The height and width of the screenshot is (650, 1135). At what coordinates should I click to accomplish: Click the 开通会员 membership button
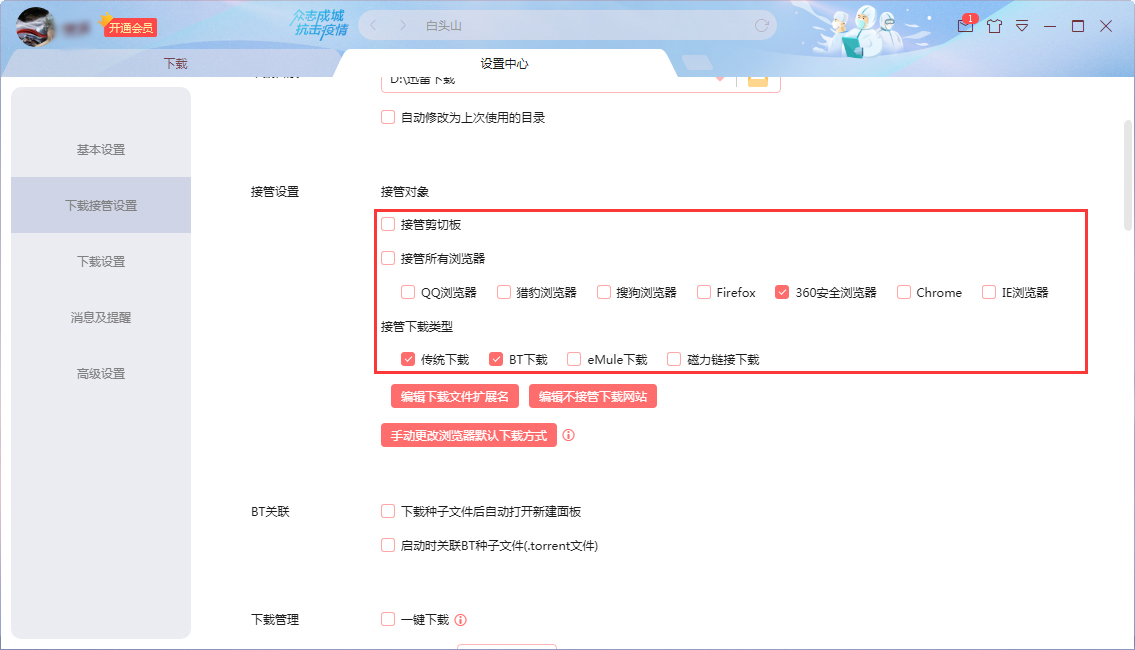131,26
